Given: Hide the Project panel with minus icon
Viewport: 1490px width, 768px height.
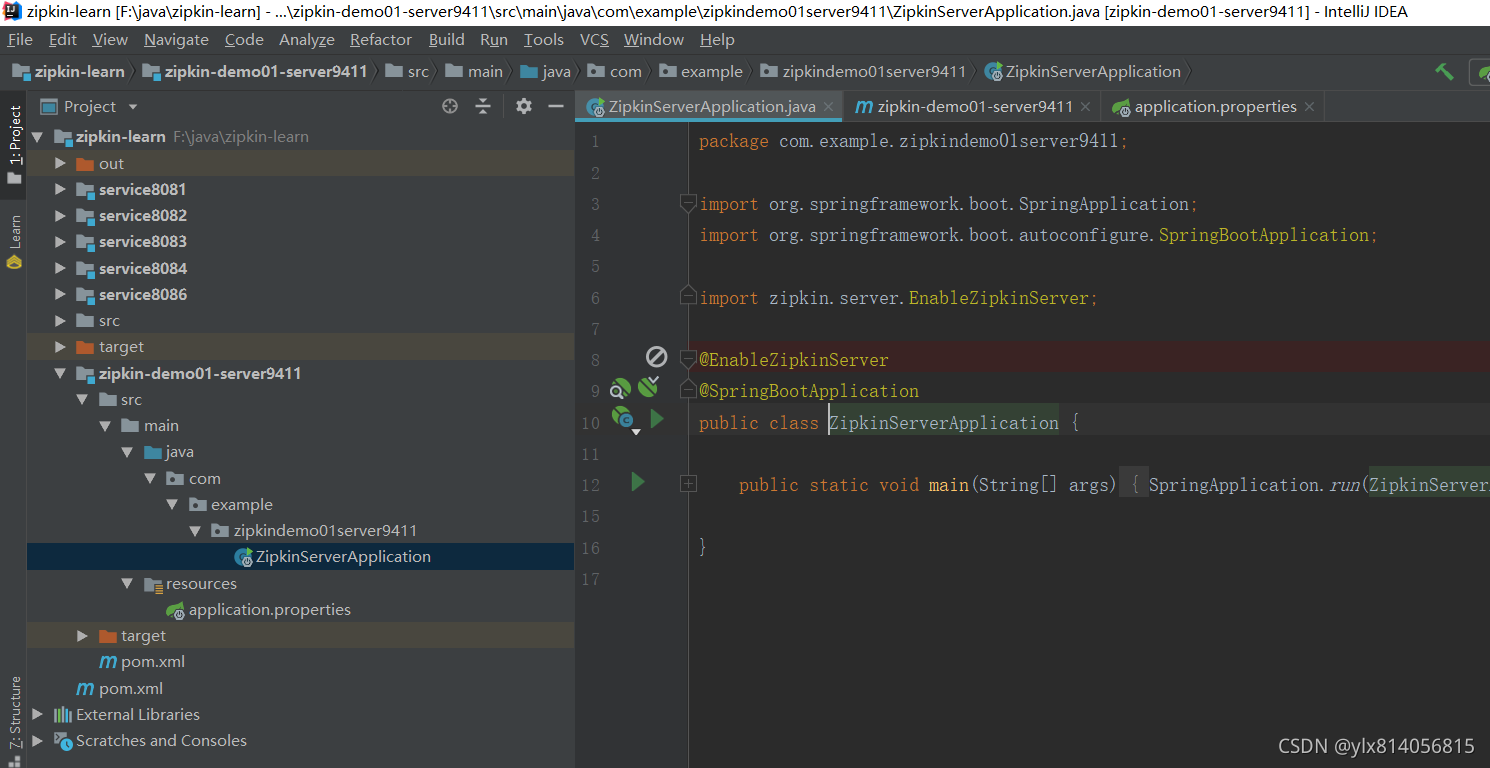Looking at the screenshot, I should tap(556, 106).
